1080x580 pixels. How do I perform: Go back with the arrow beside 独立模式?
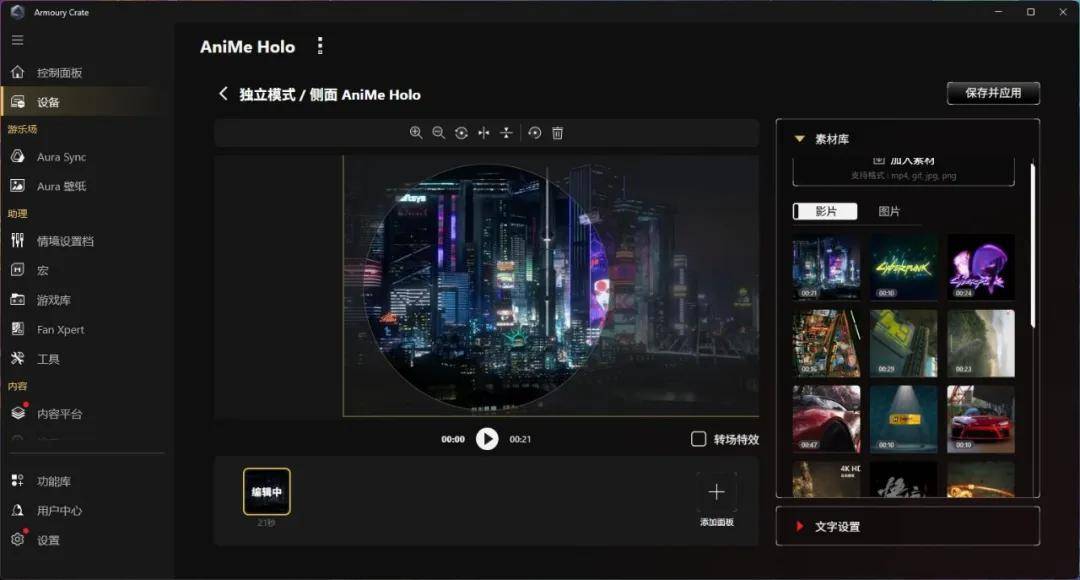[223, 94]
